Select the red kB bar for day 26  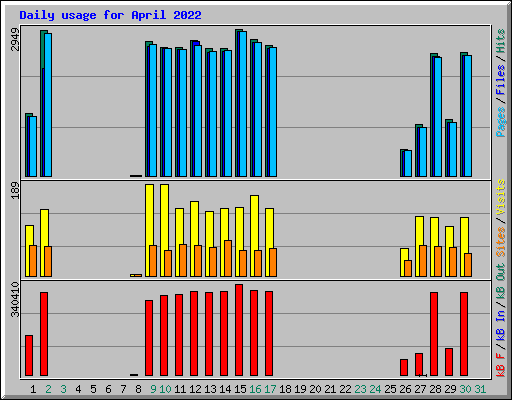coord(404,368)
